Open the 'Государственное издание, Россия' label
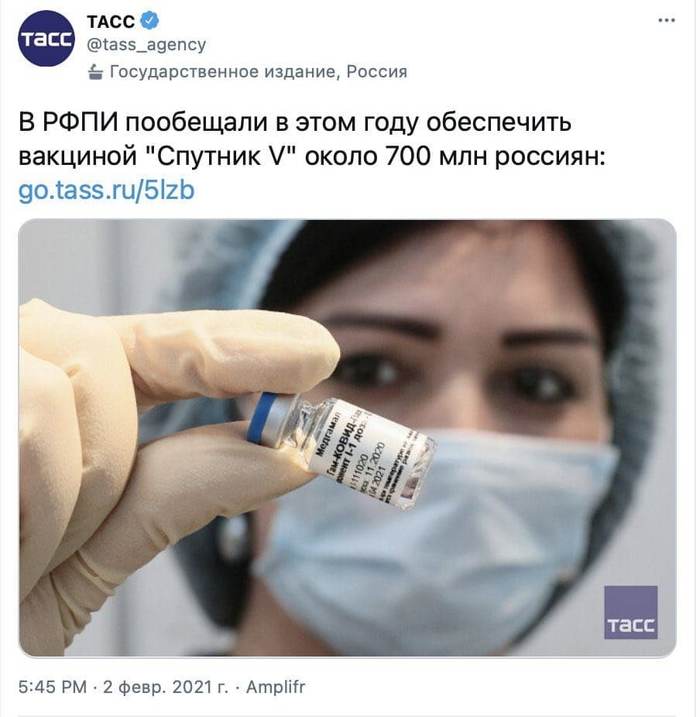 (x=258, y=72)
